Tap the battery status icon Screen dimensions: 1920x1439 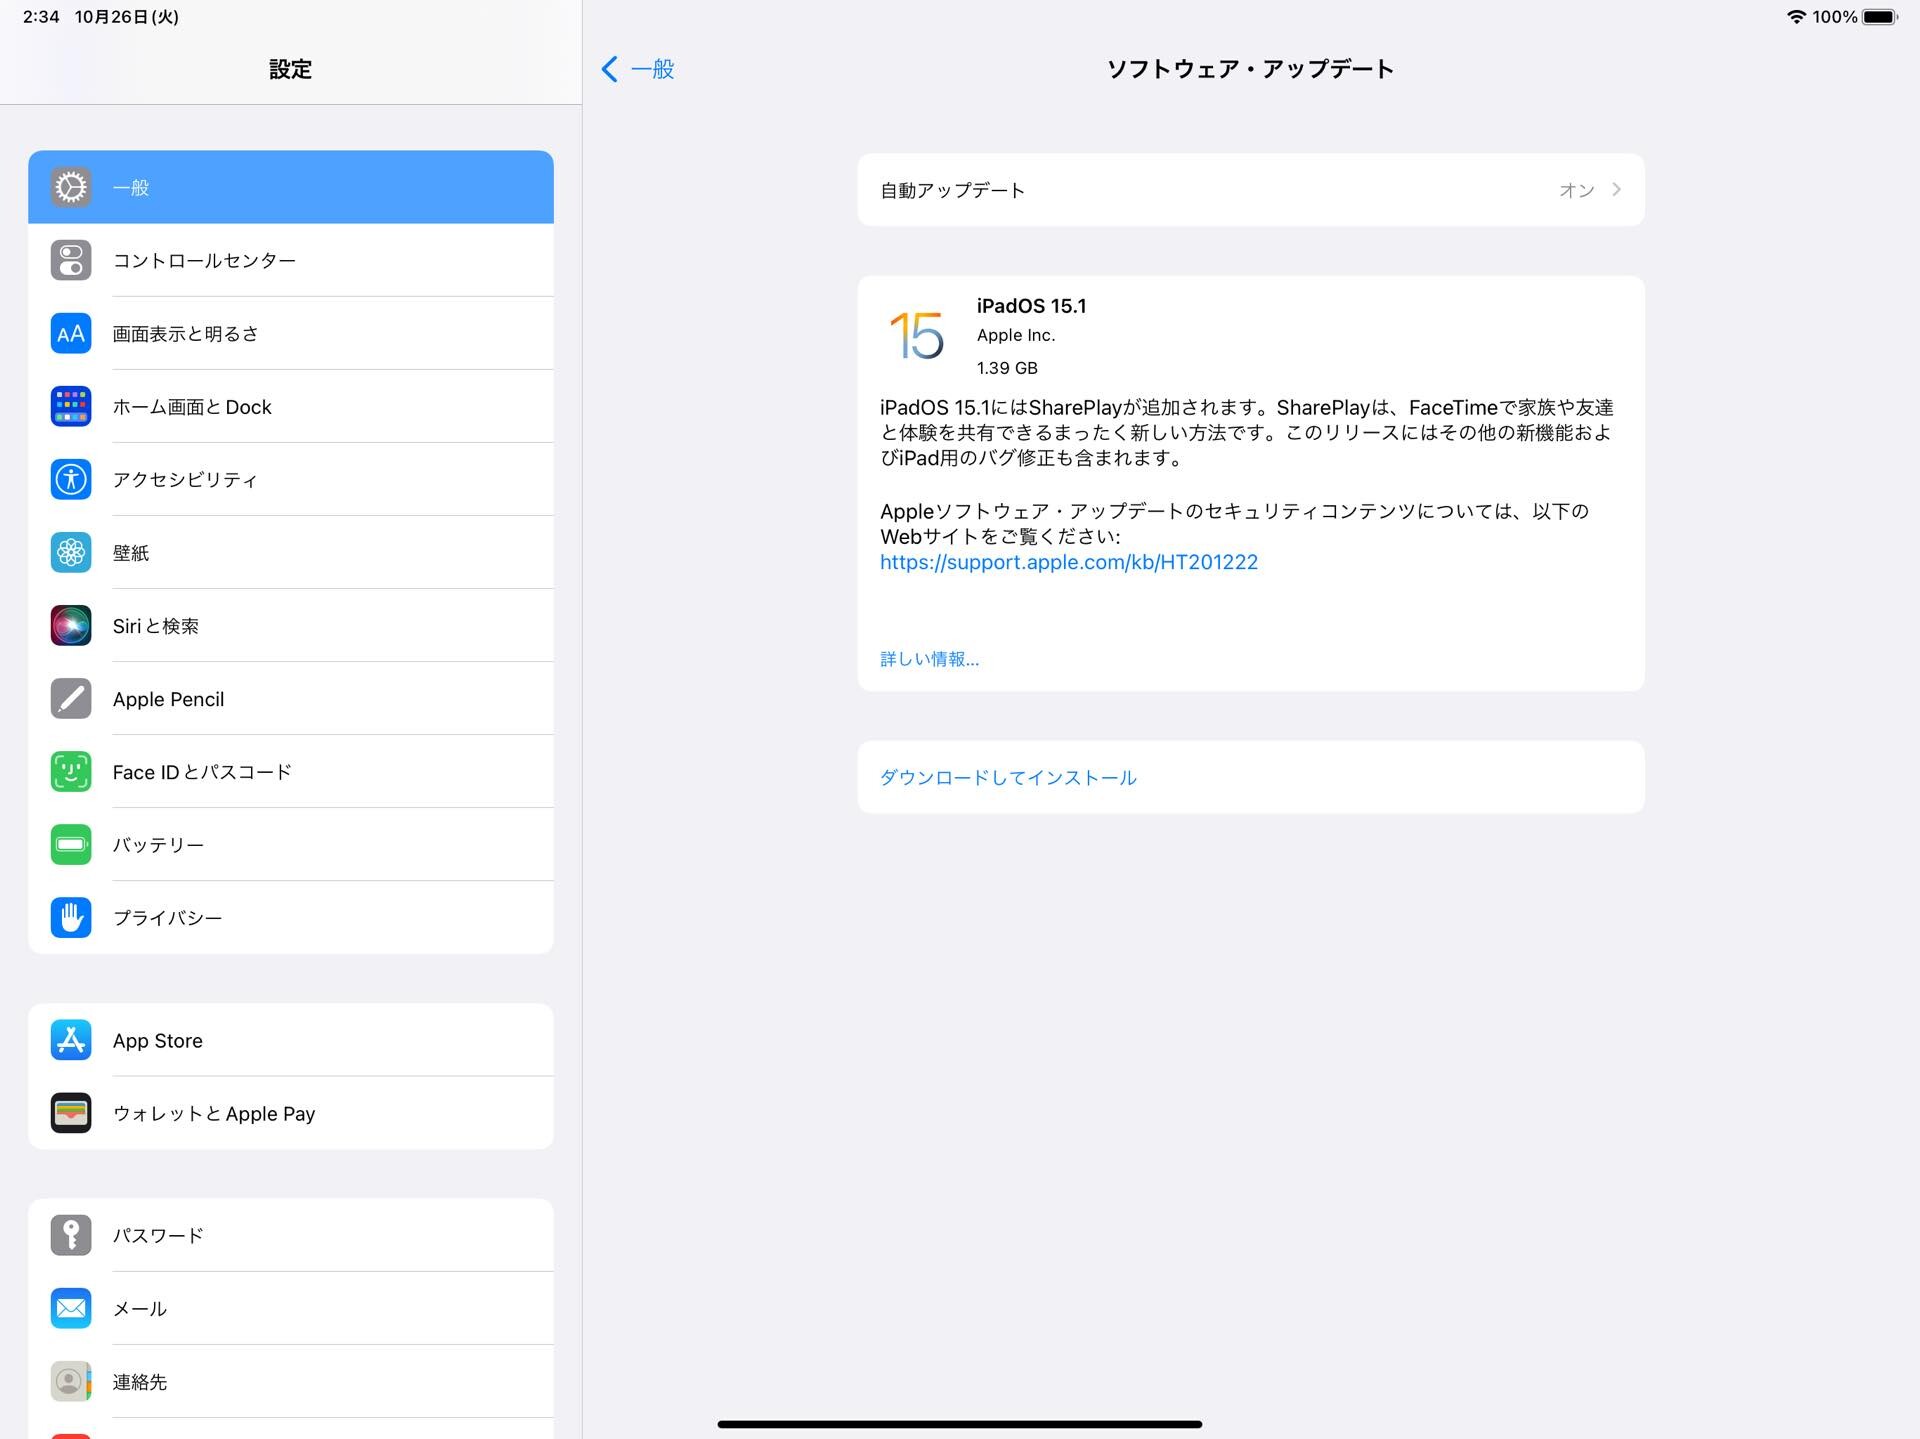coord(1880,17)
